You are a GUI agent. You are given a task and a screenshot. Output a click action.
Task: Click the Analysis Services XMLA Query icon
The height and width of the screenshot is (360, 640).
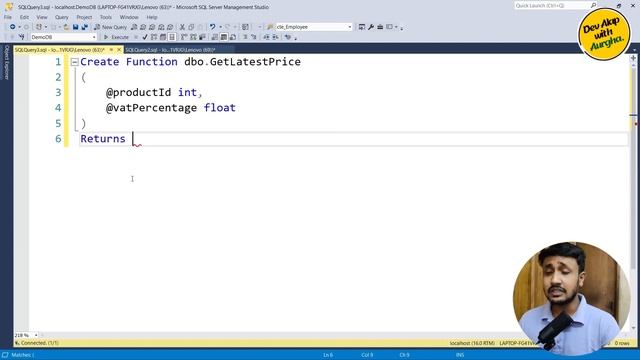pyautogui.click(x=161, y=27)
